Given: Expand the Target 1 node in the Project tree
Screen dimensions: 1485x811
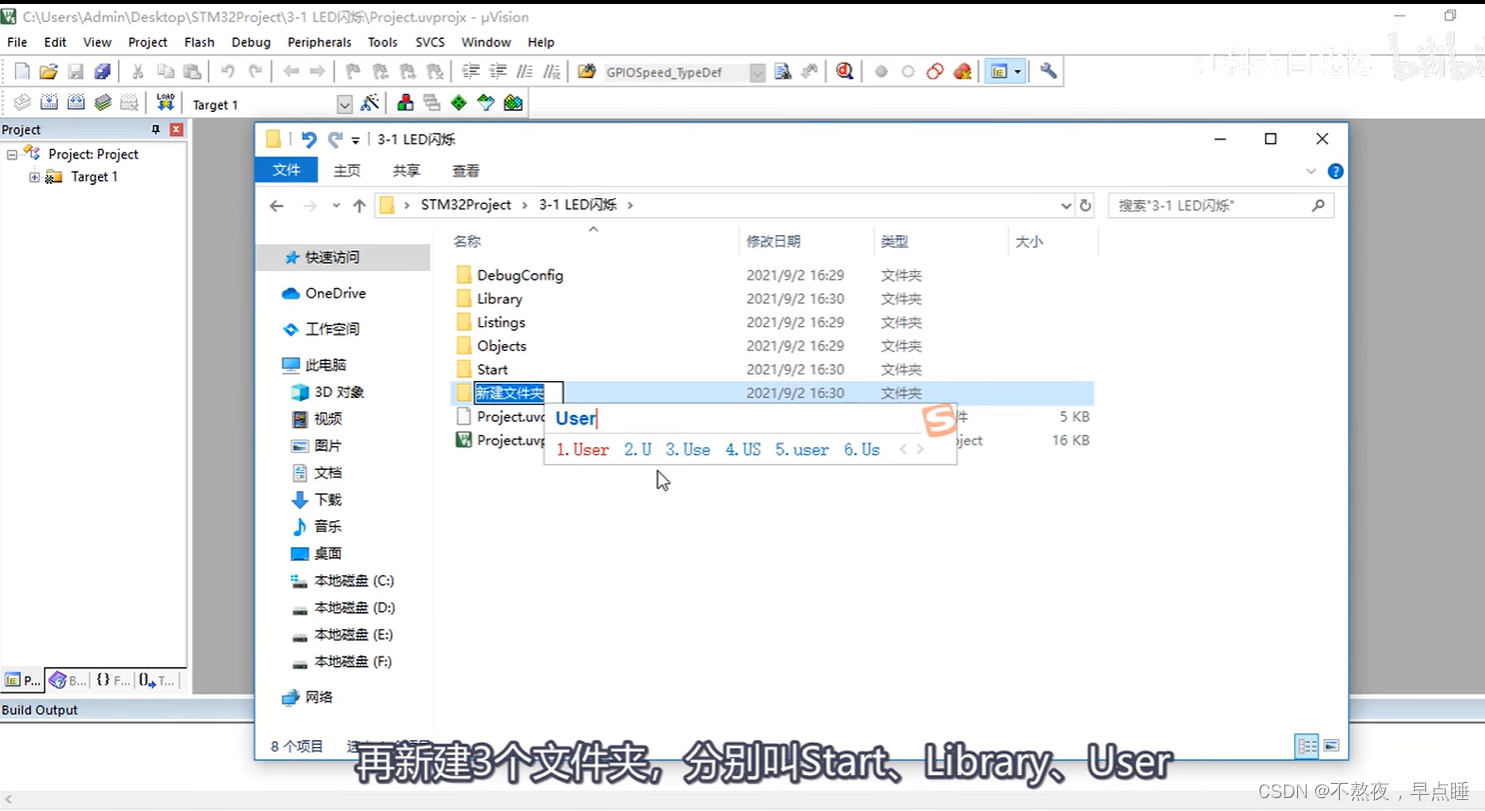Looking at the screenshot, I should [33, 177].
